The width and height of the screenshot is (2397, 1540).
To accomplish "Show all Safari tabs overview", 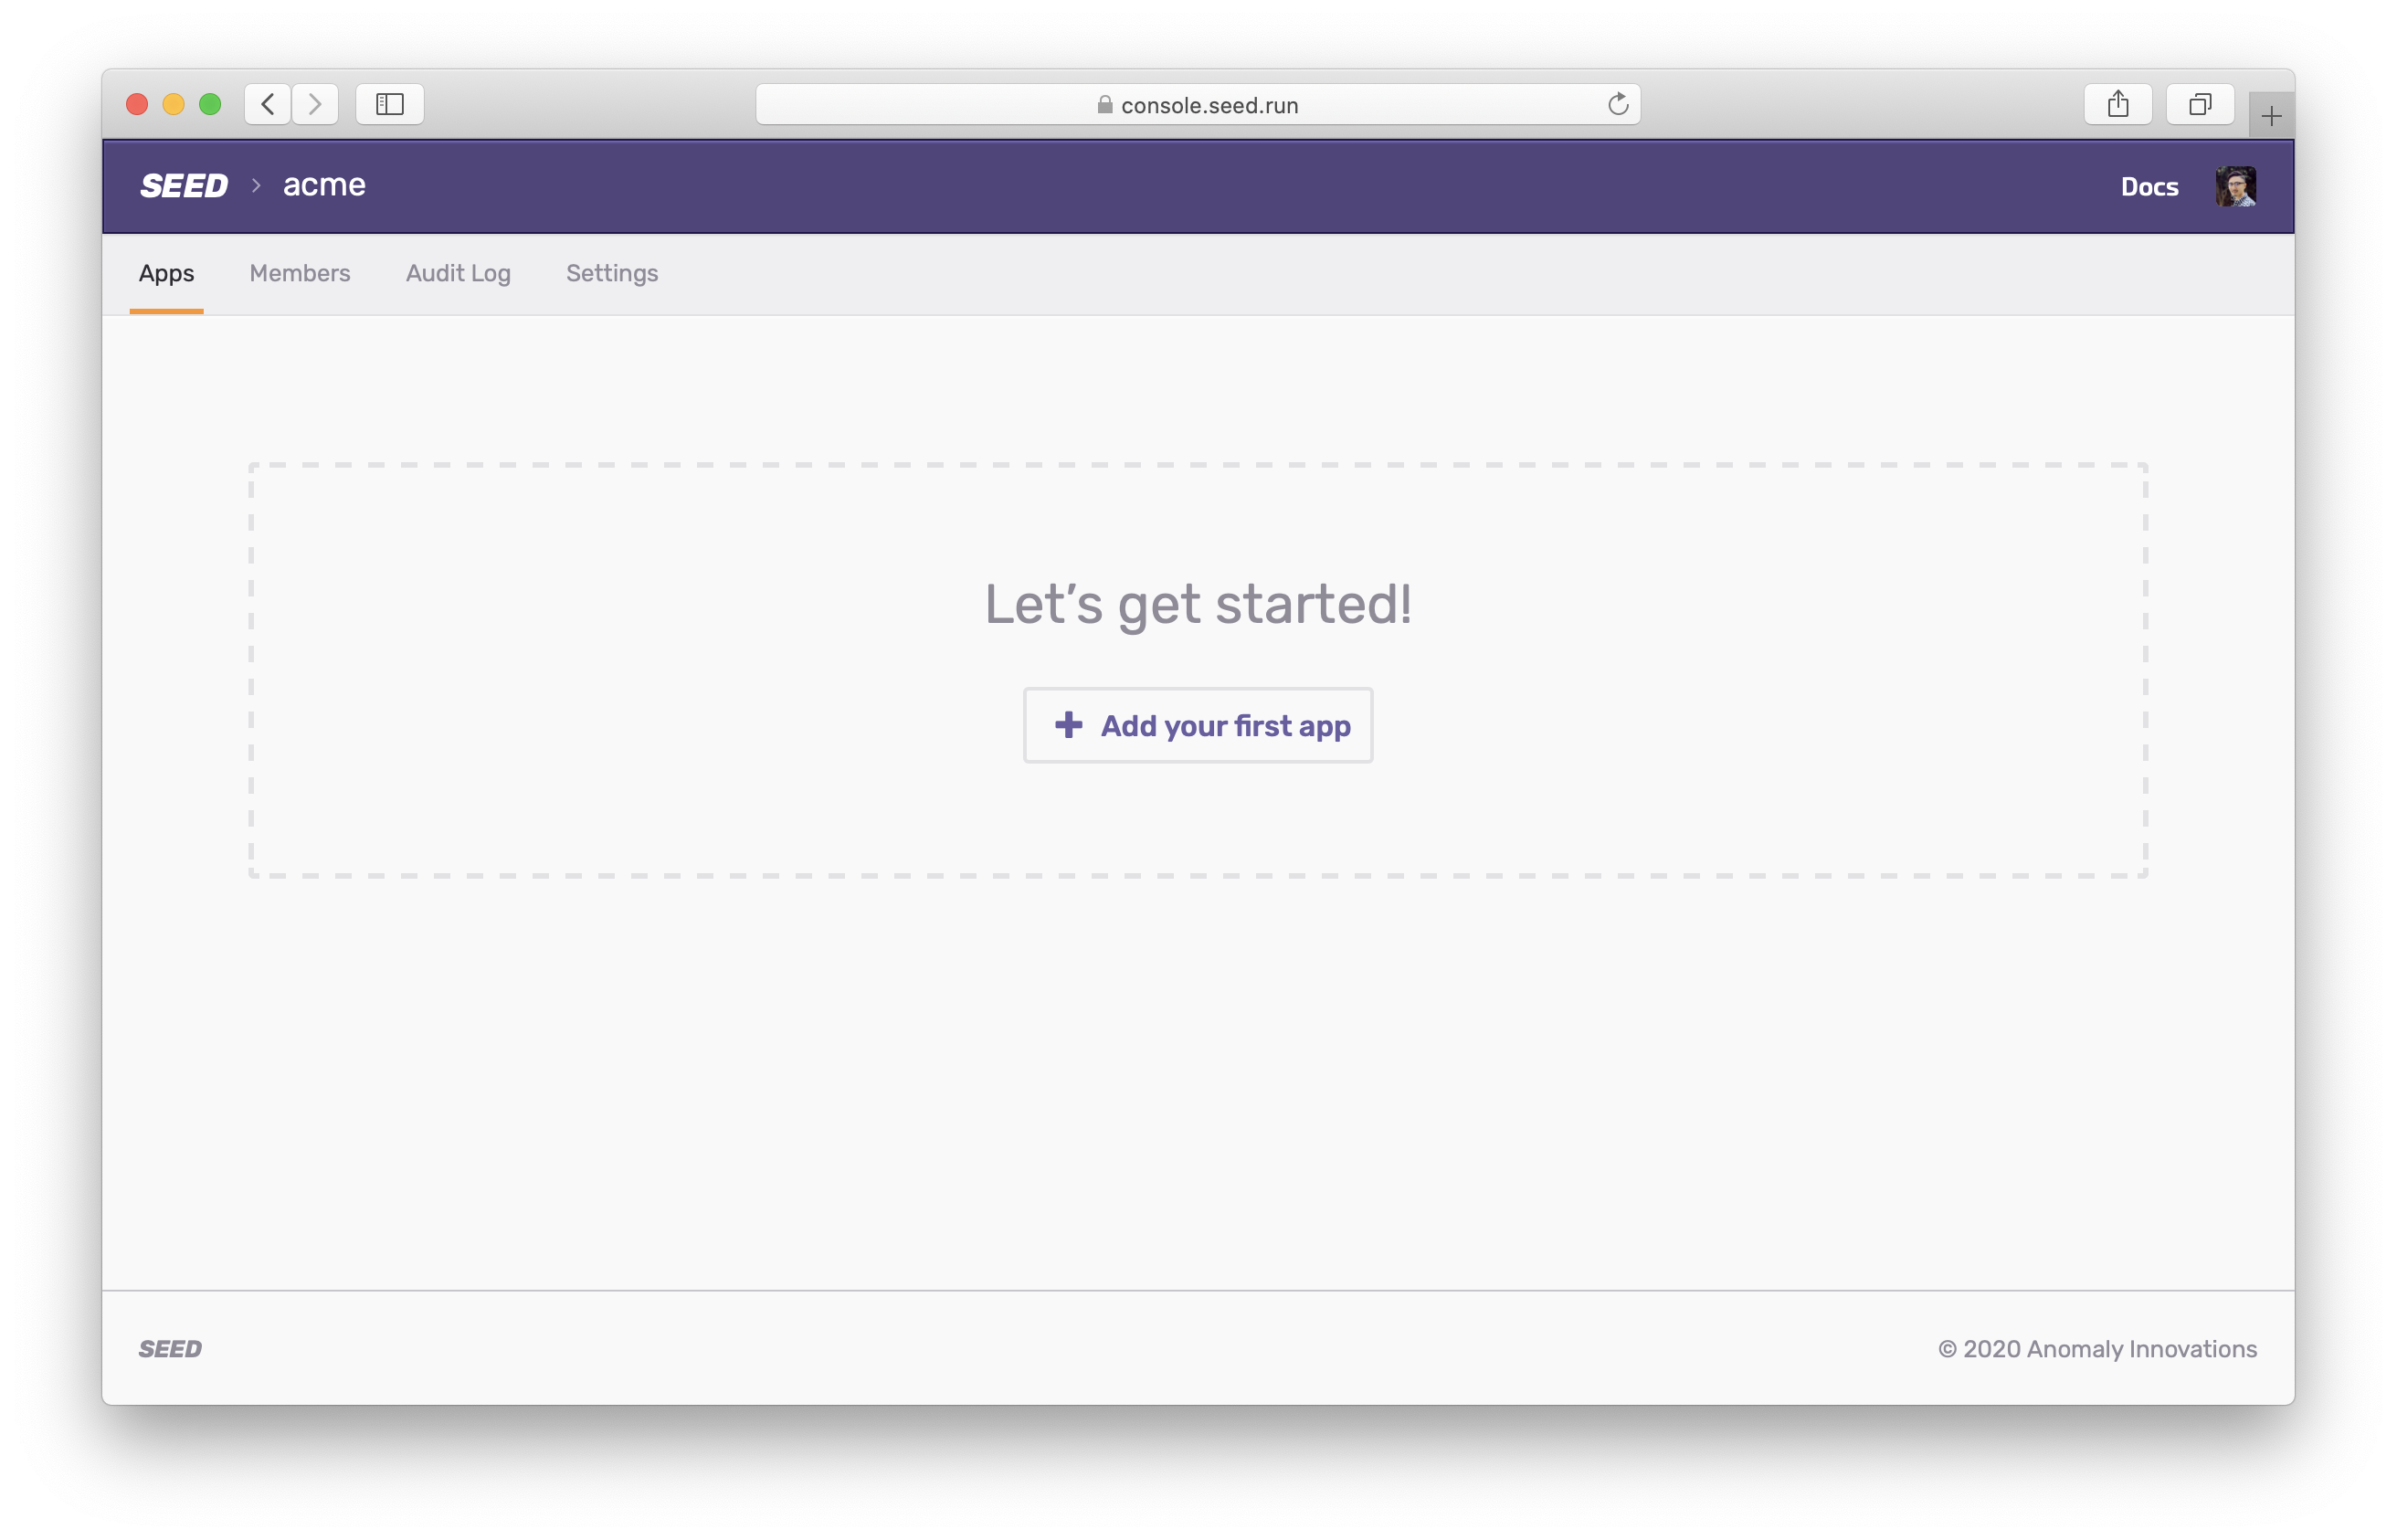I will coord(2200,104).
